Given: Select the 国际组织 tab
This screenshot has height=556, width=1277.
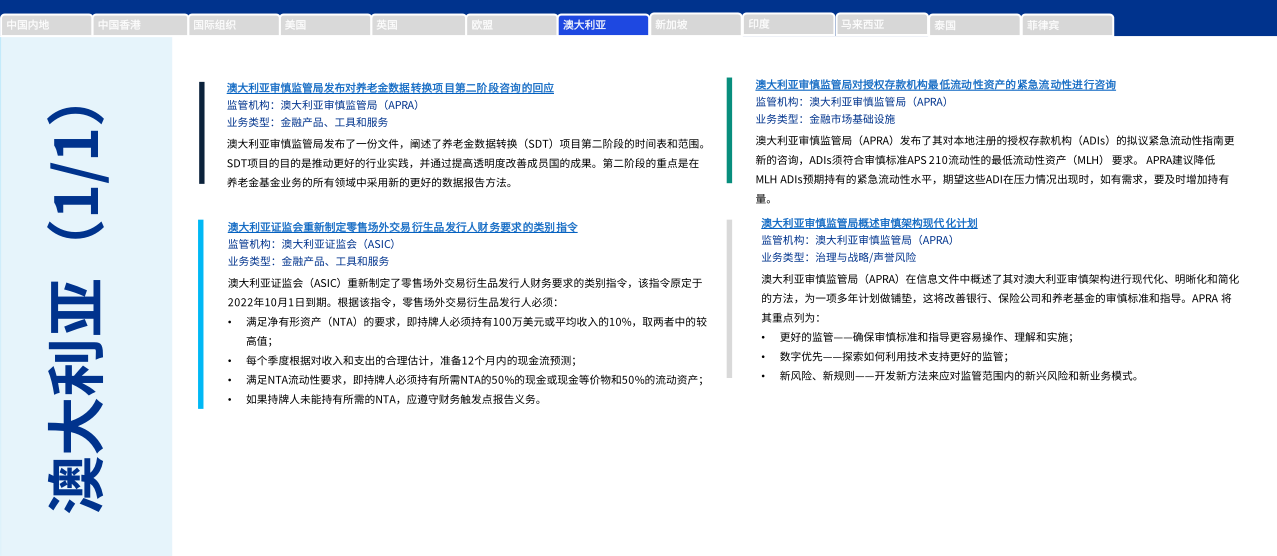Looking at the screenshot, I should 233,25.
